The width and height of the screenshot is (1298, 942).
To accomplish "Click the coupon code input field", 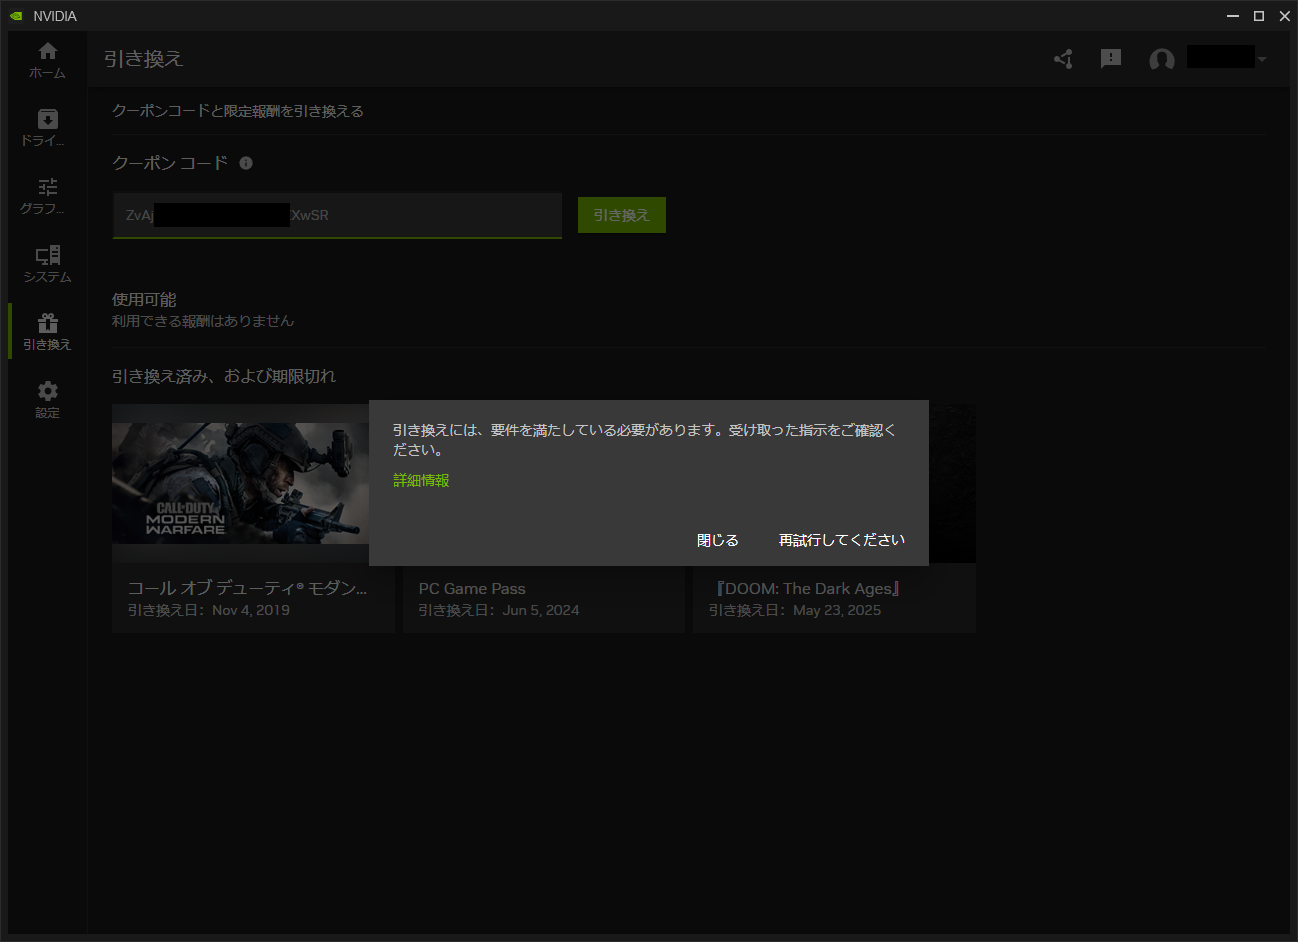I will (x=337, y=215).
